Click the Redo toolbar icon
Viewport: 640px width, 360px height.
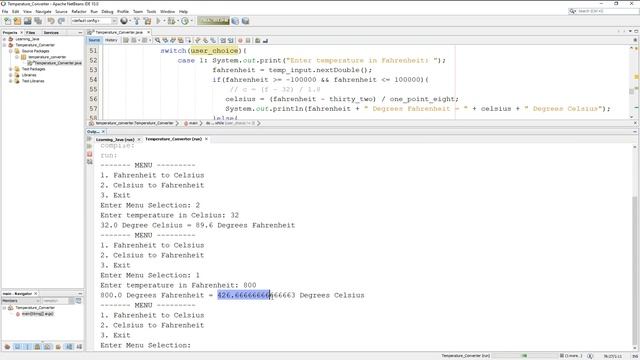61,21
